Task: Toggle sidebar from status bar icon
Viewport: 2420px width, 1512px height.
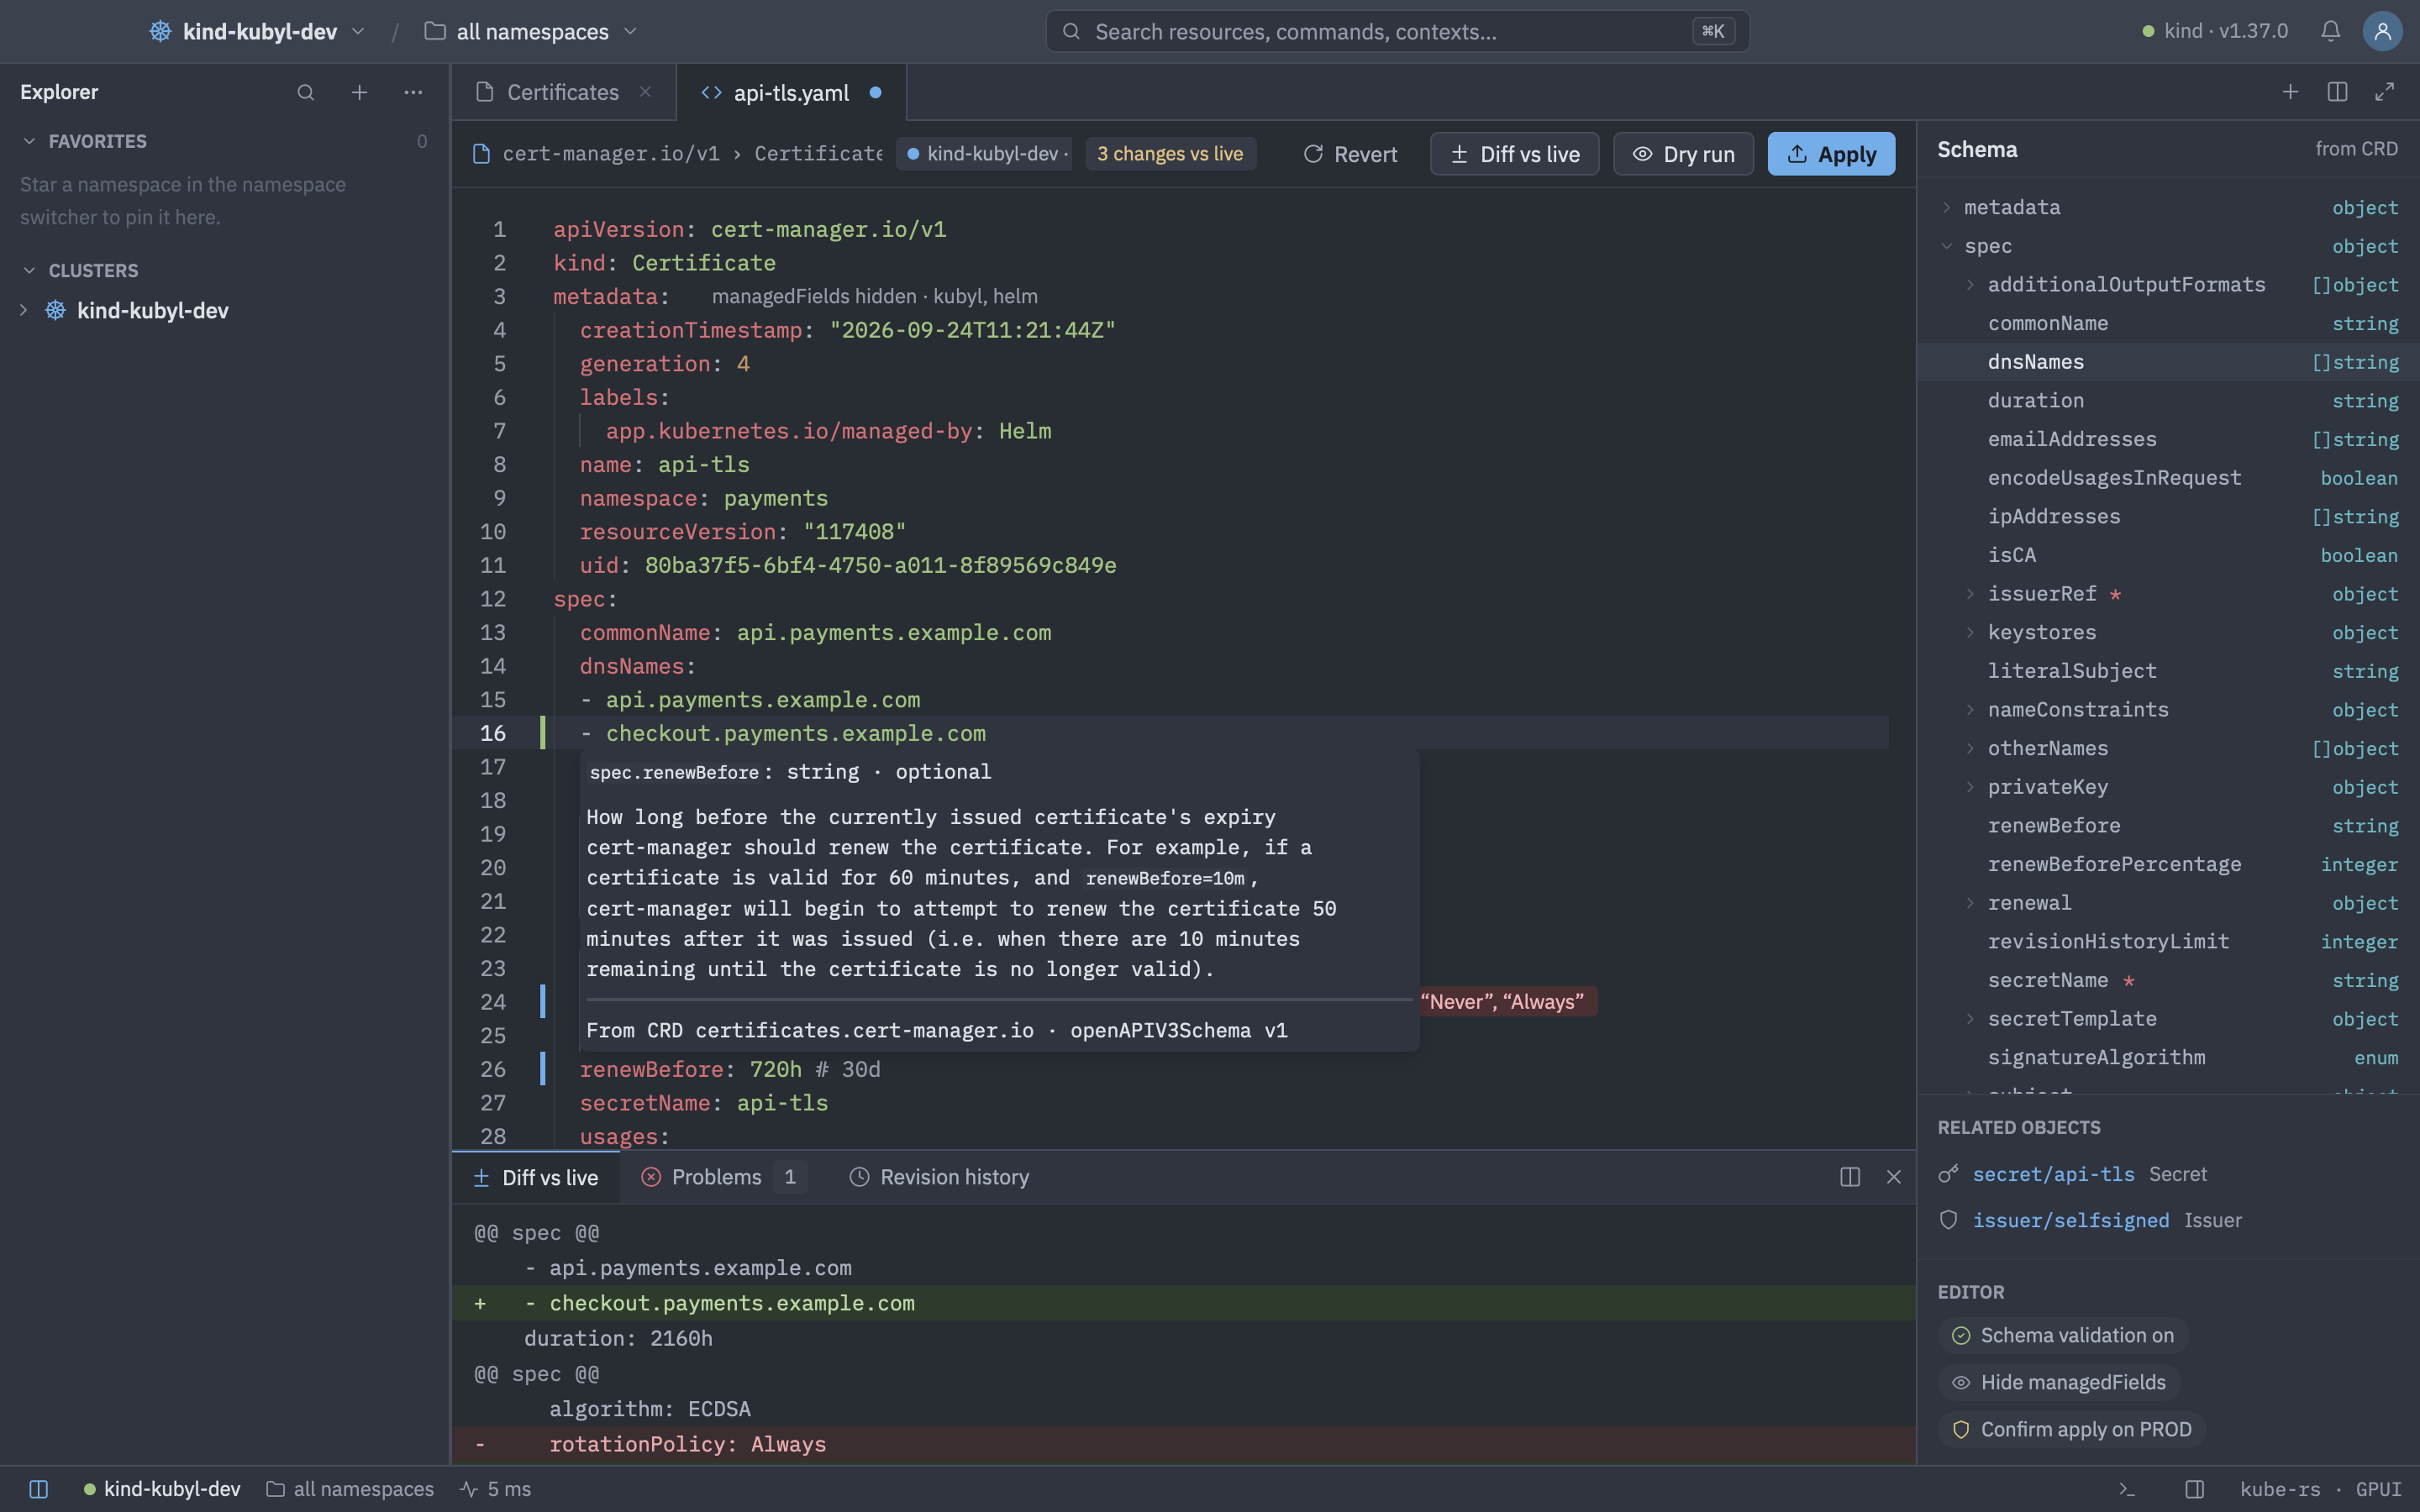Action: pyautogui.click(x=39, y=1489)
